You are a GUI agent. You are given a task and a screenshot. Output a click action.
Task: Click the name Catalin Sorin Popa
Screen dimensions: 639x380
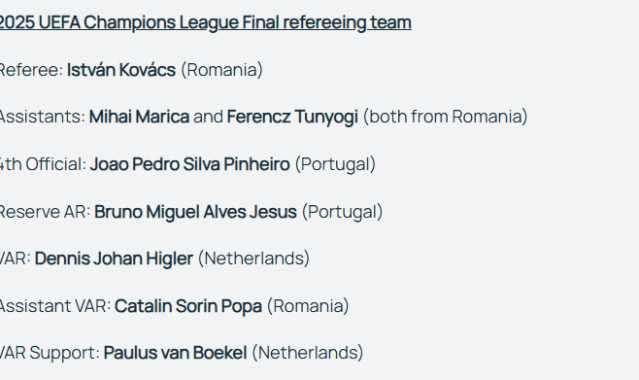pyautogui.click(x=188, y=306)
